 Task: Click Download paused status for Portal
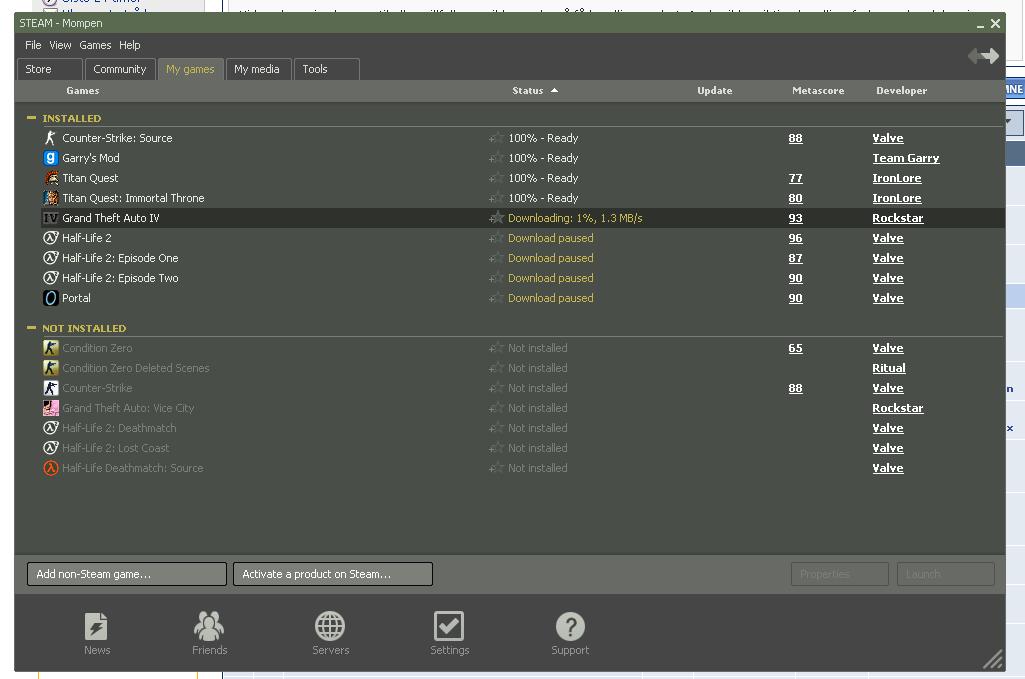(550, 298)
